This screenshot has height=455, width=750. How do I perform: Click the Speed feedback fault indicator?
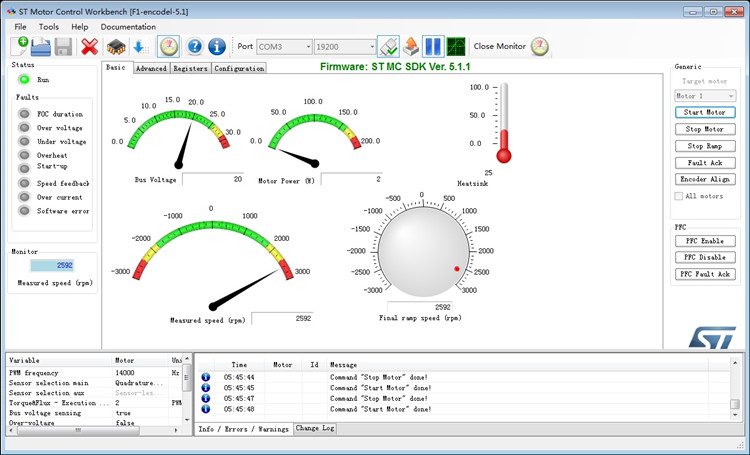tap(24, 183)
